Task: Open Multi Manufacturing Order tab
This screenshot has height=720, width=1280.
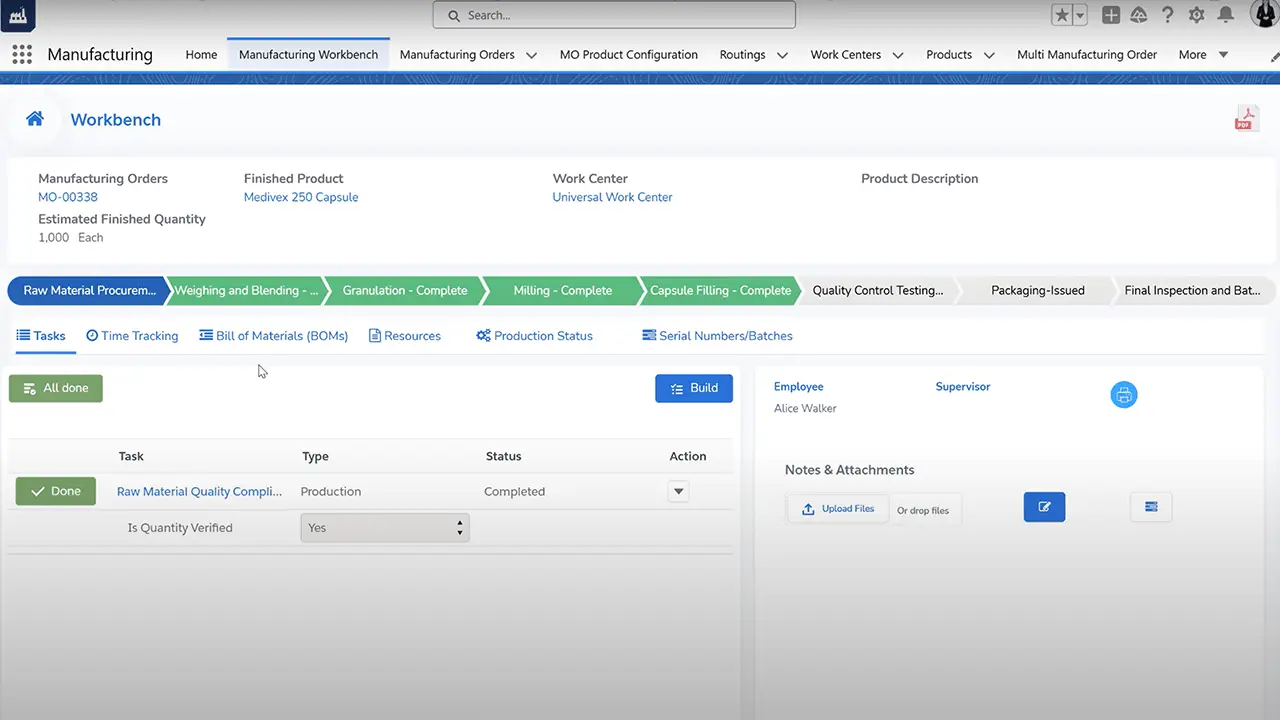Action: pos(1087,55)
